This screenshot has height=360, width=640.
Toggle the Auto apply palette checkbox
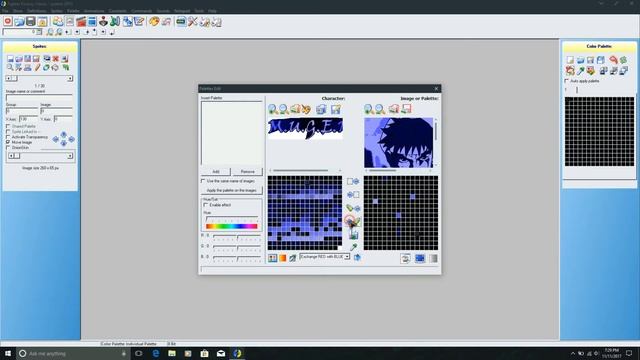tap(567, 81)
